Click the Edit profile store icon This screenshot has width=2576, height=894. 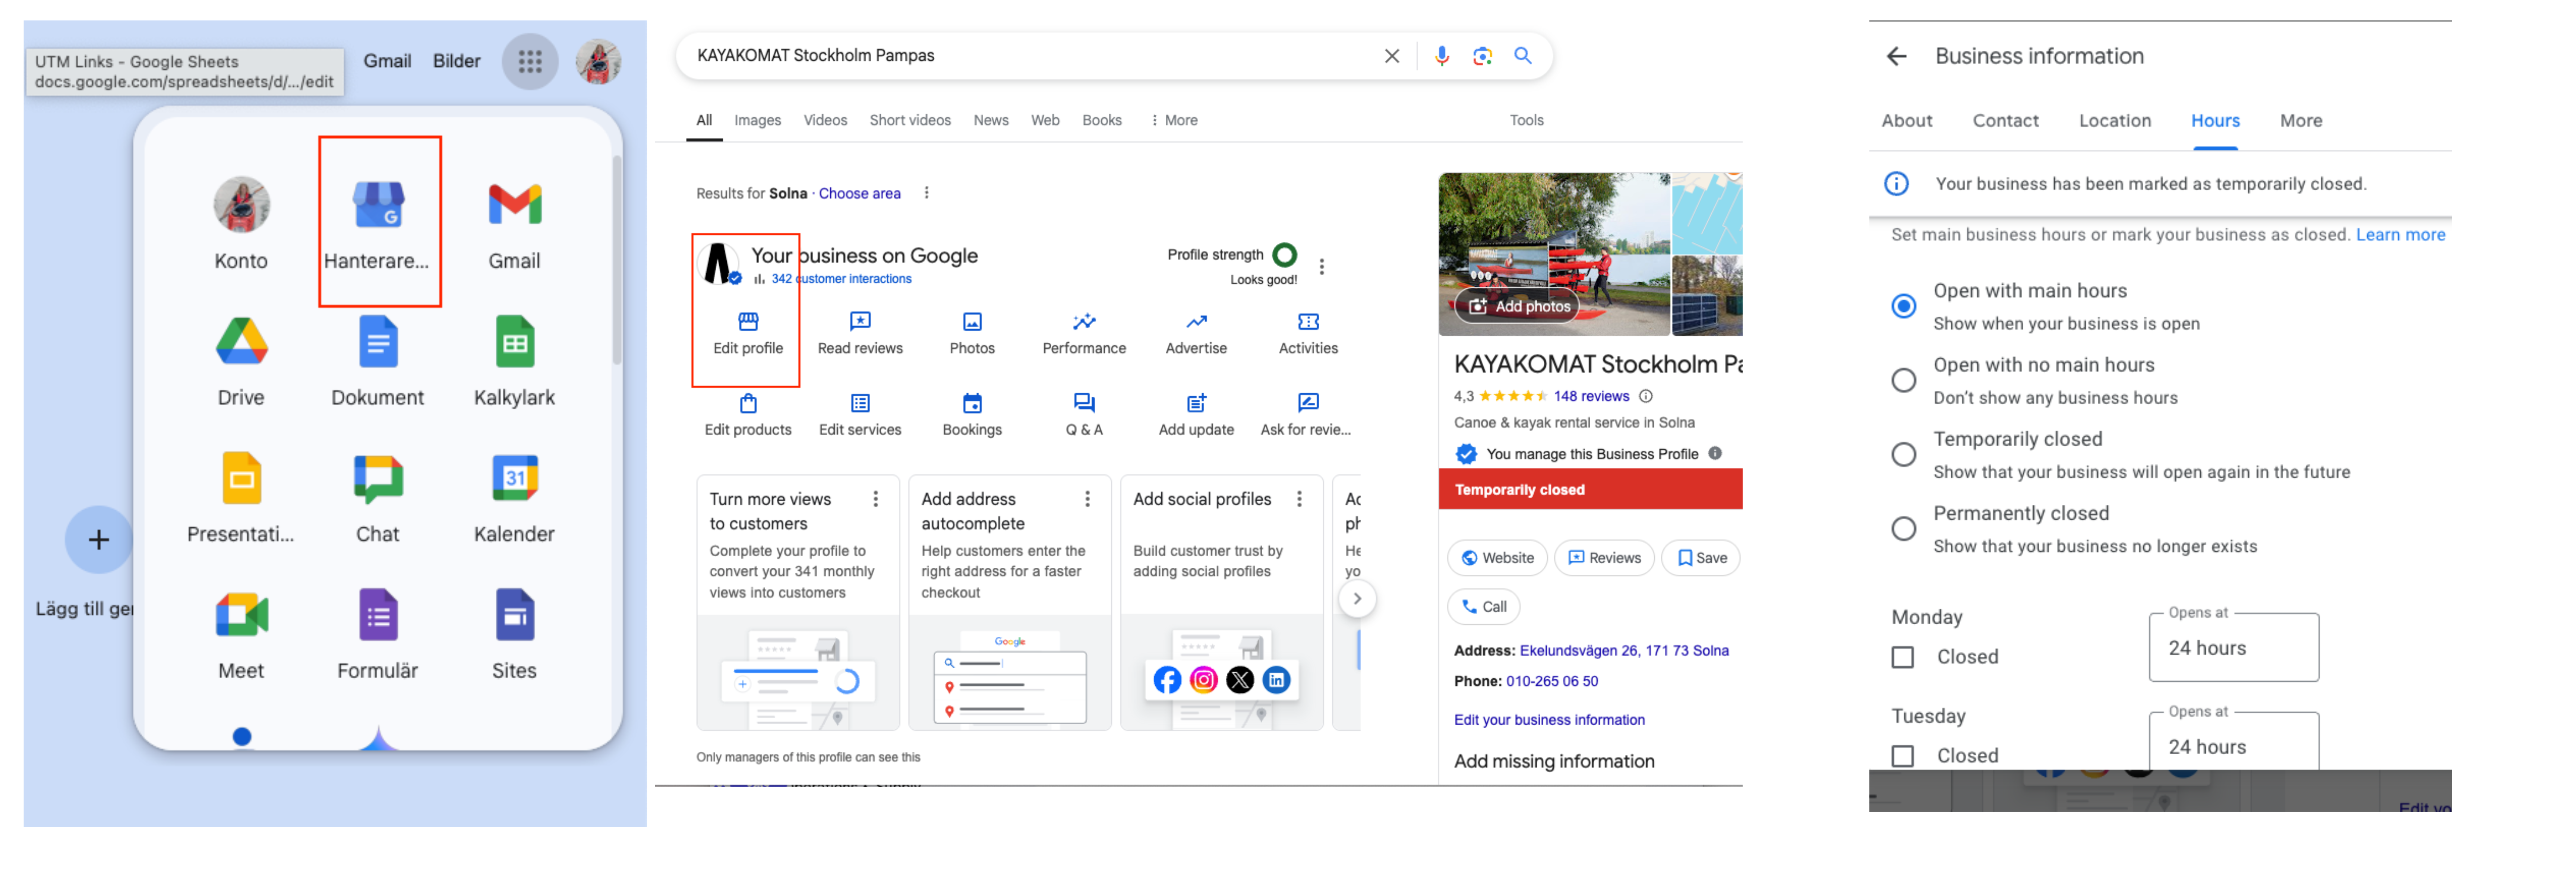748,321
